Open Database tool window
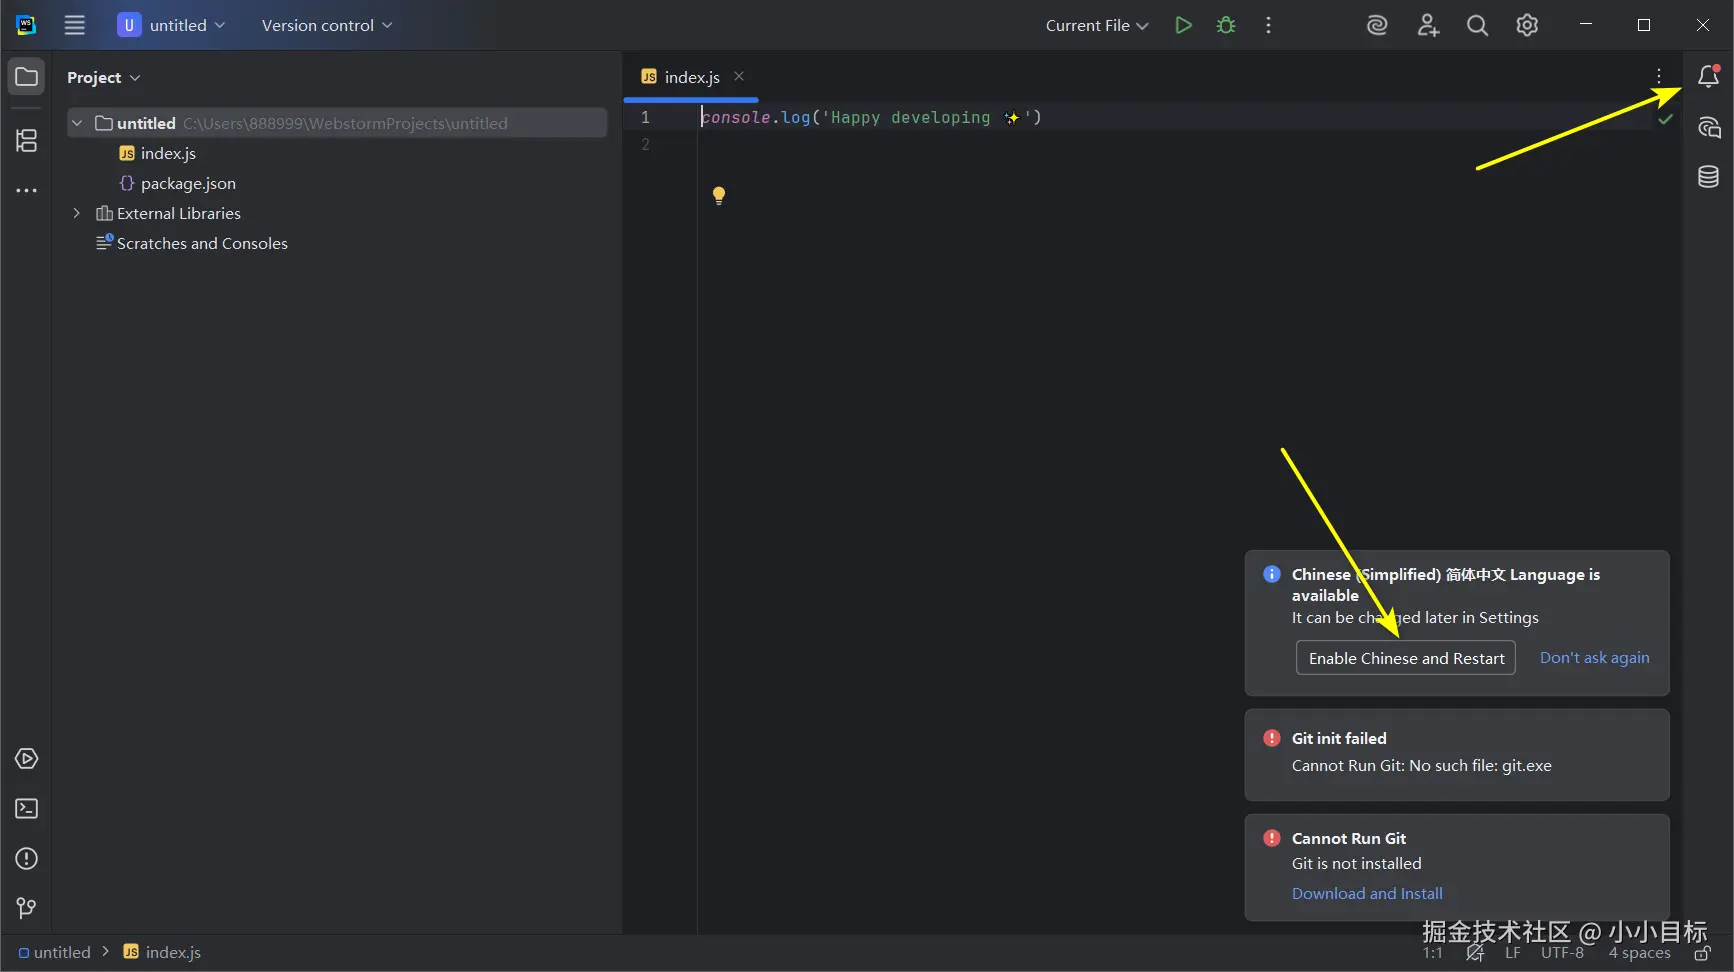 [x=1709, y=177]
